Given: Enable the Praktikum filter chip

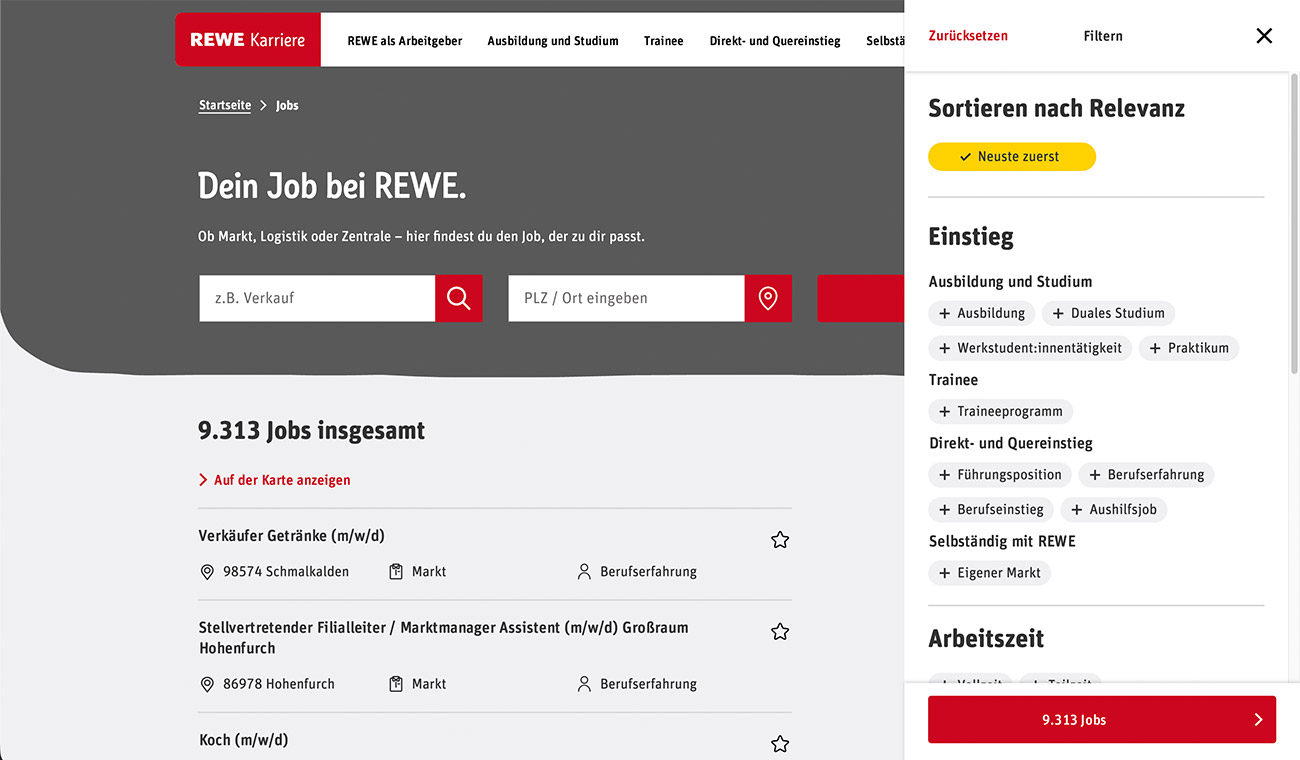Looking at the screenshot, I should pyautogui.click(x=1189, y=348).
